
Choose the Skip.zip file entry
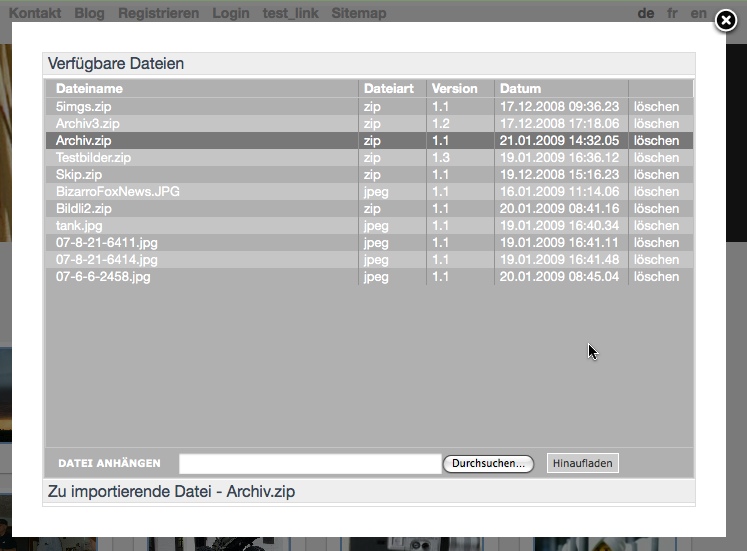tap(79, 174)
